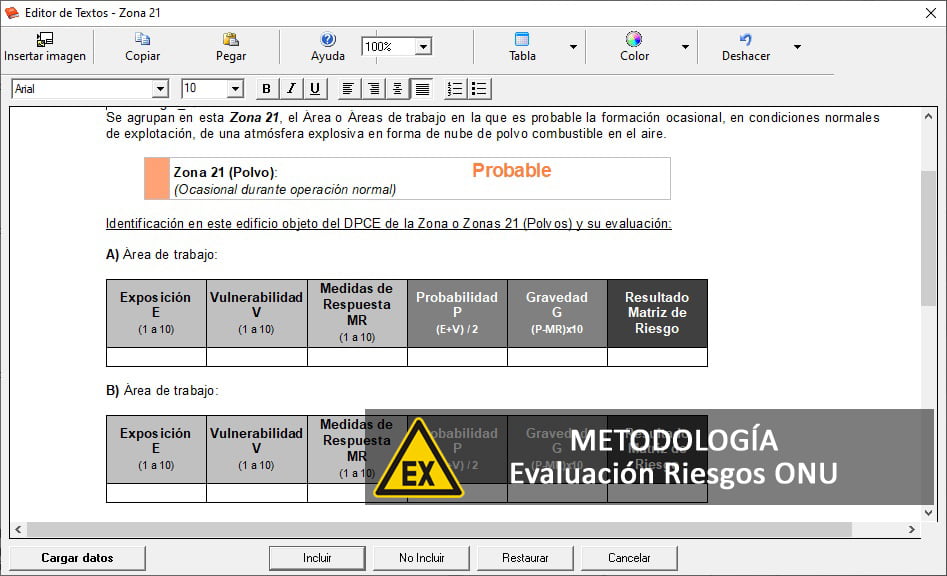The width and height of the screenshot is (947, 576).
Task: Click the (Ocasional durante operación normal) text
Action: [x=285, y=190]
